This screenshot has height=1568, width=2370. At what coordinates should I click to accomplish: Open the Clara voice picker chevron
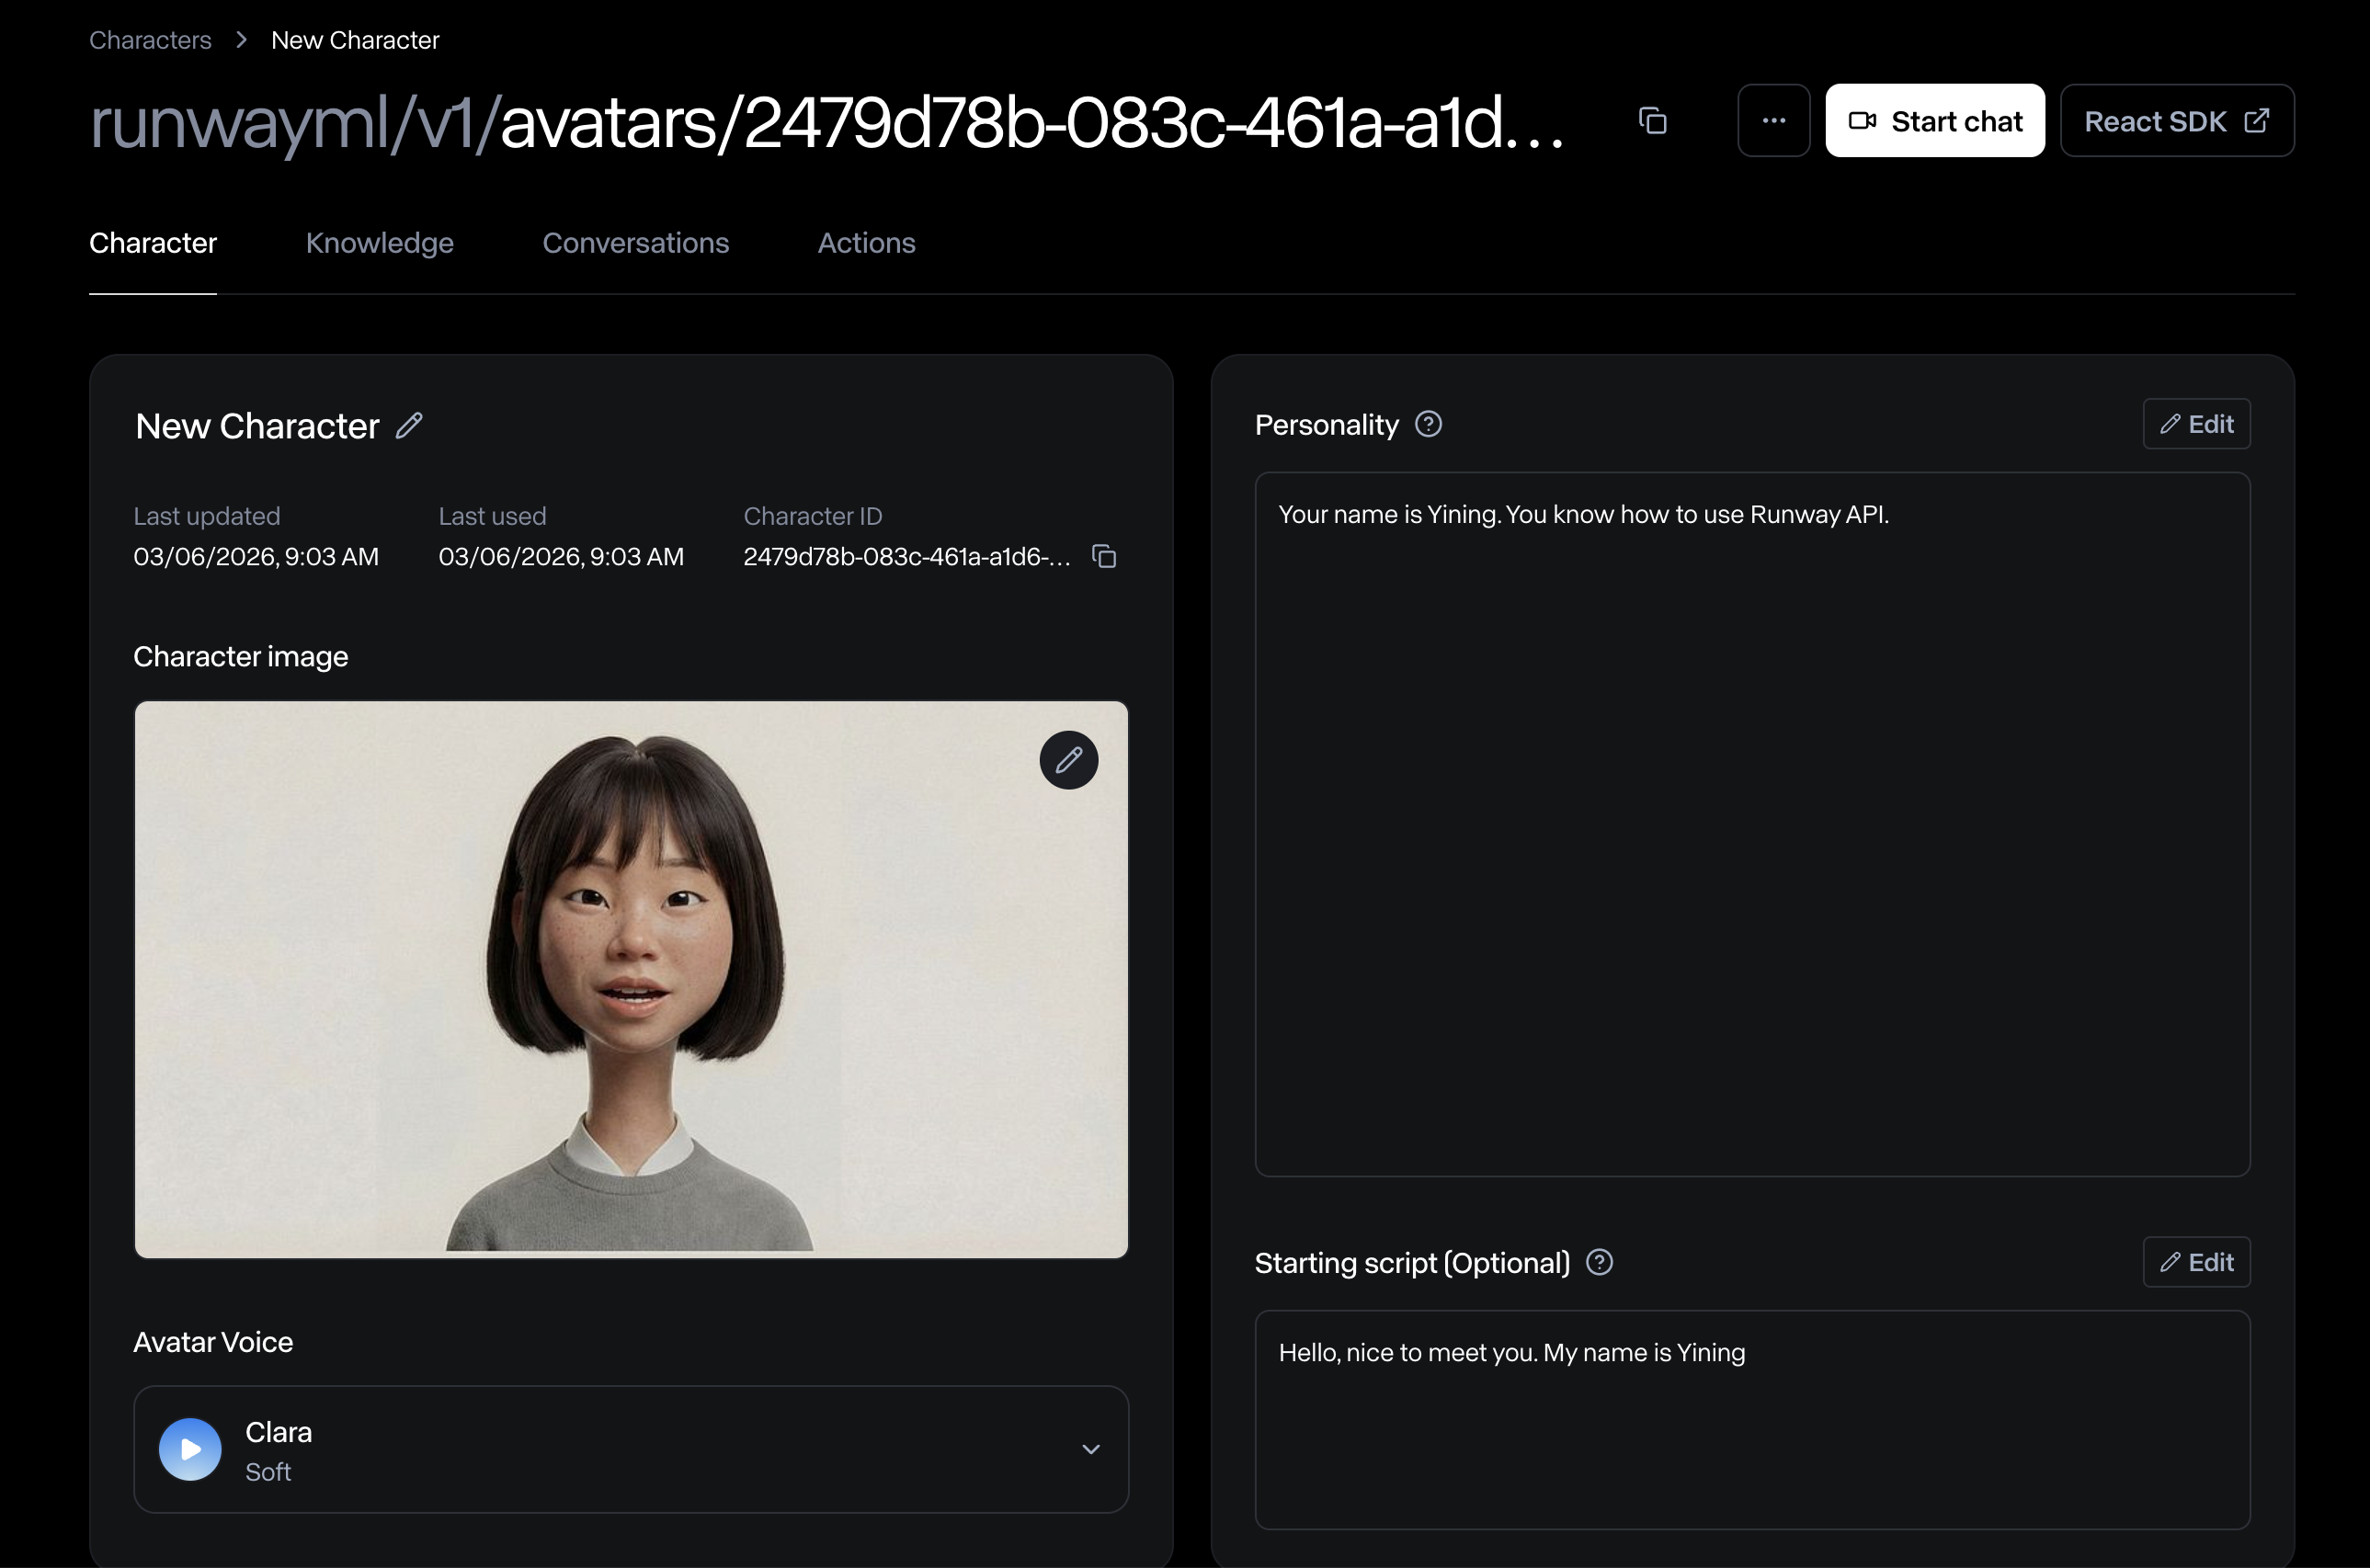[x=1091, y=1449]
